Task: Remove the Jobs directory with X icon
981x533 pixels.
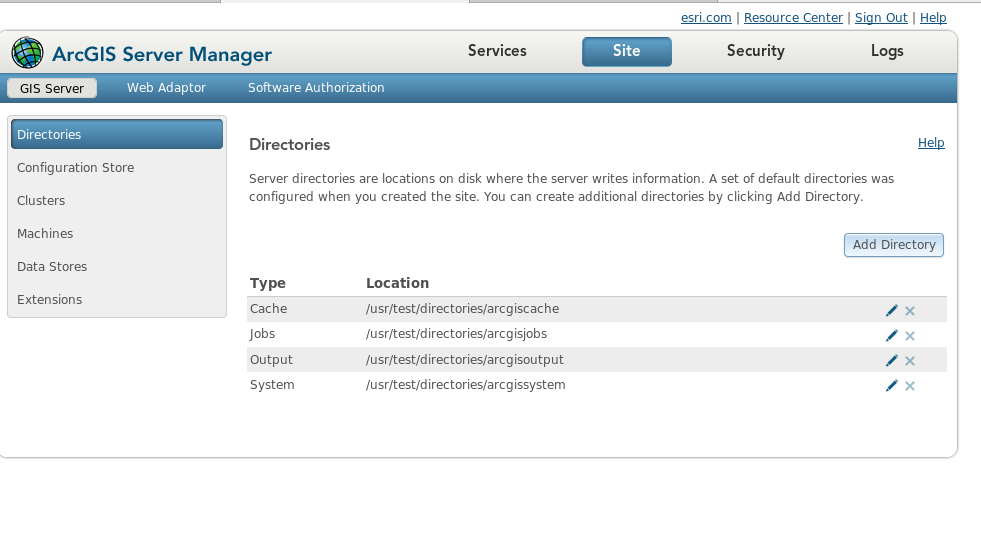Action: (x=910, y=336)
